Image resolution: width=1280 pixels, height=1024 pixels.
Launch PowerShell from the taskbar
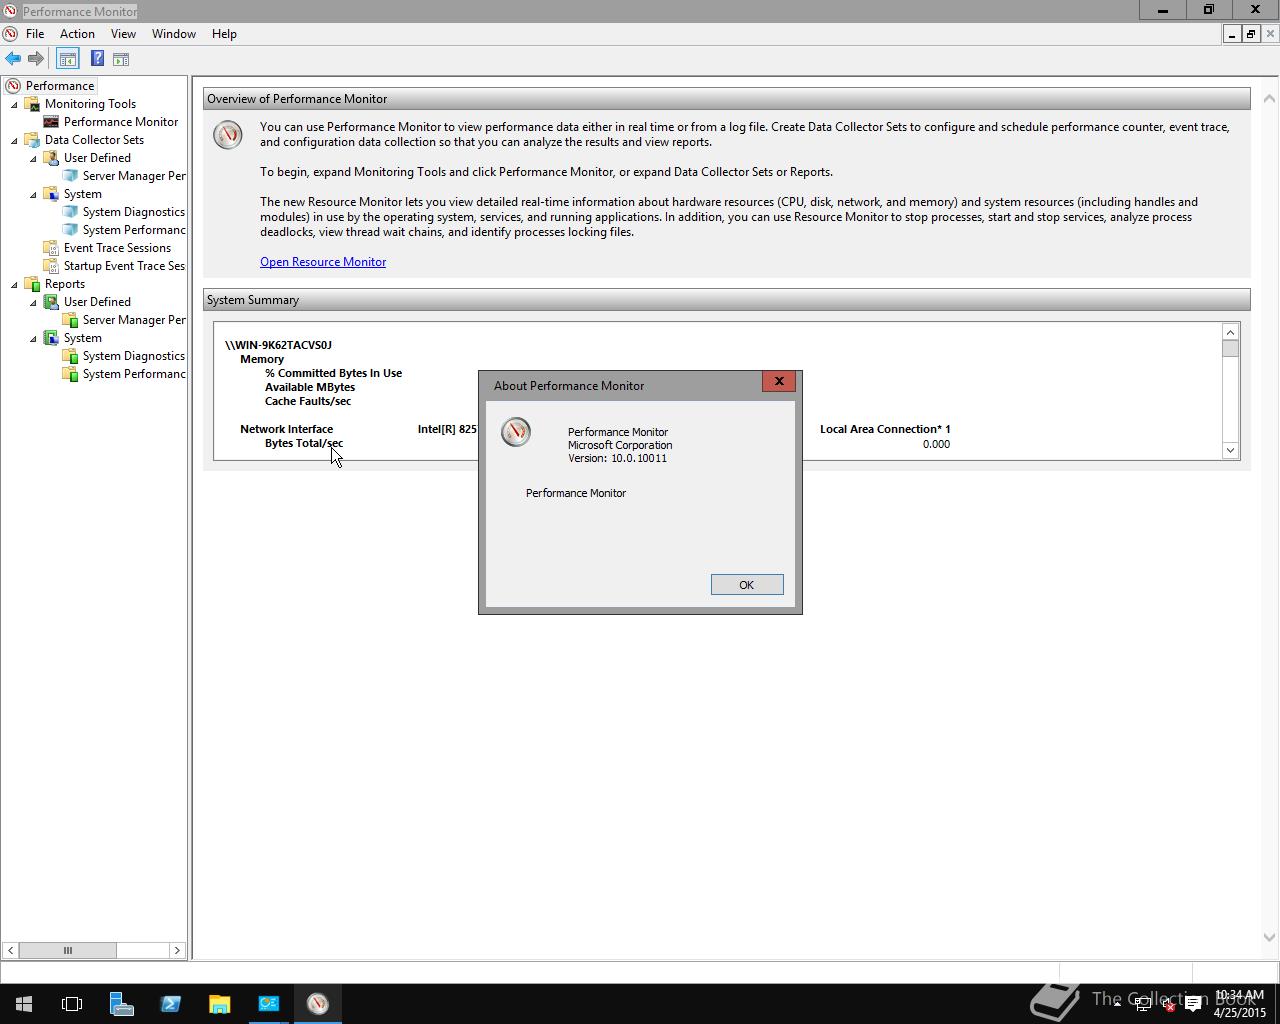[170, 1004]
